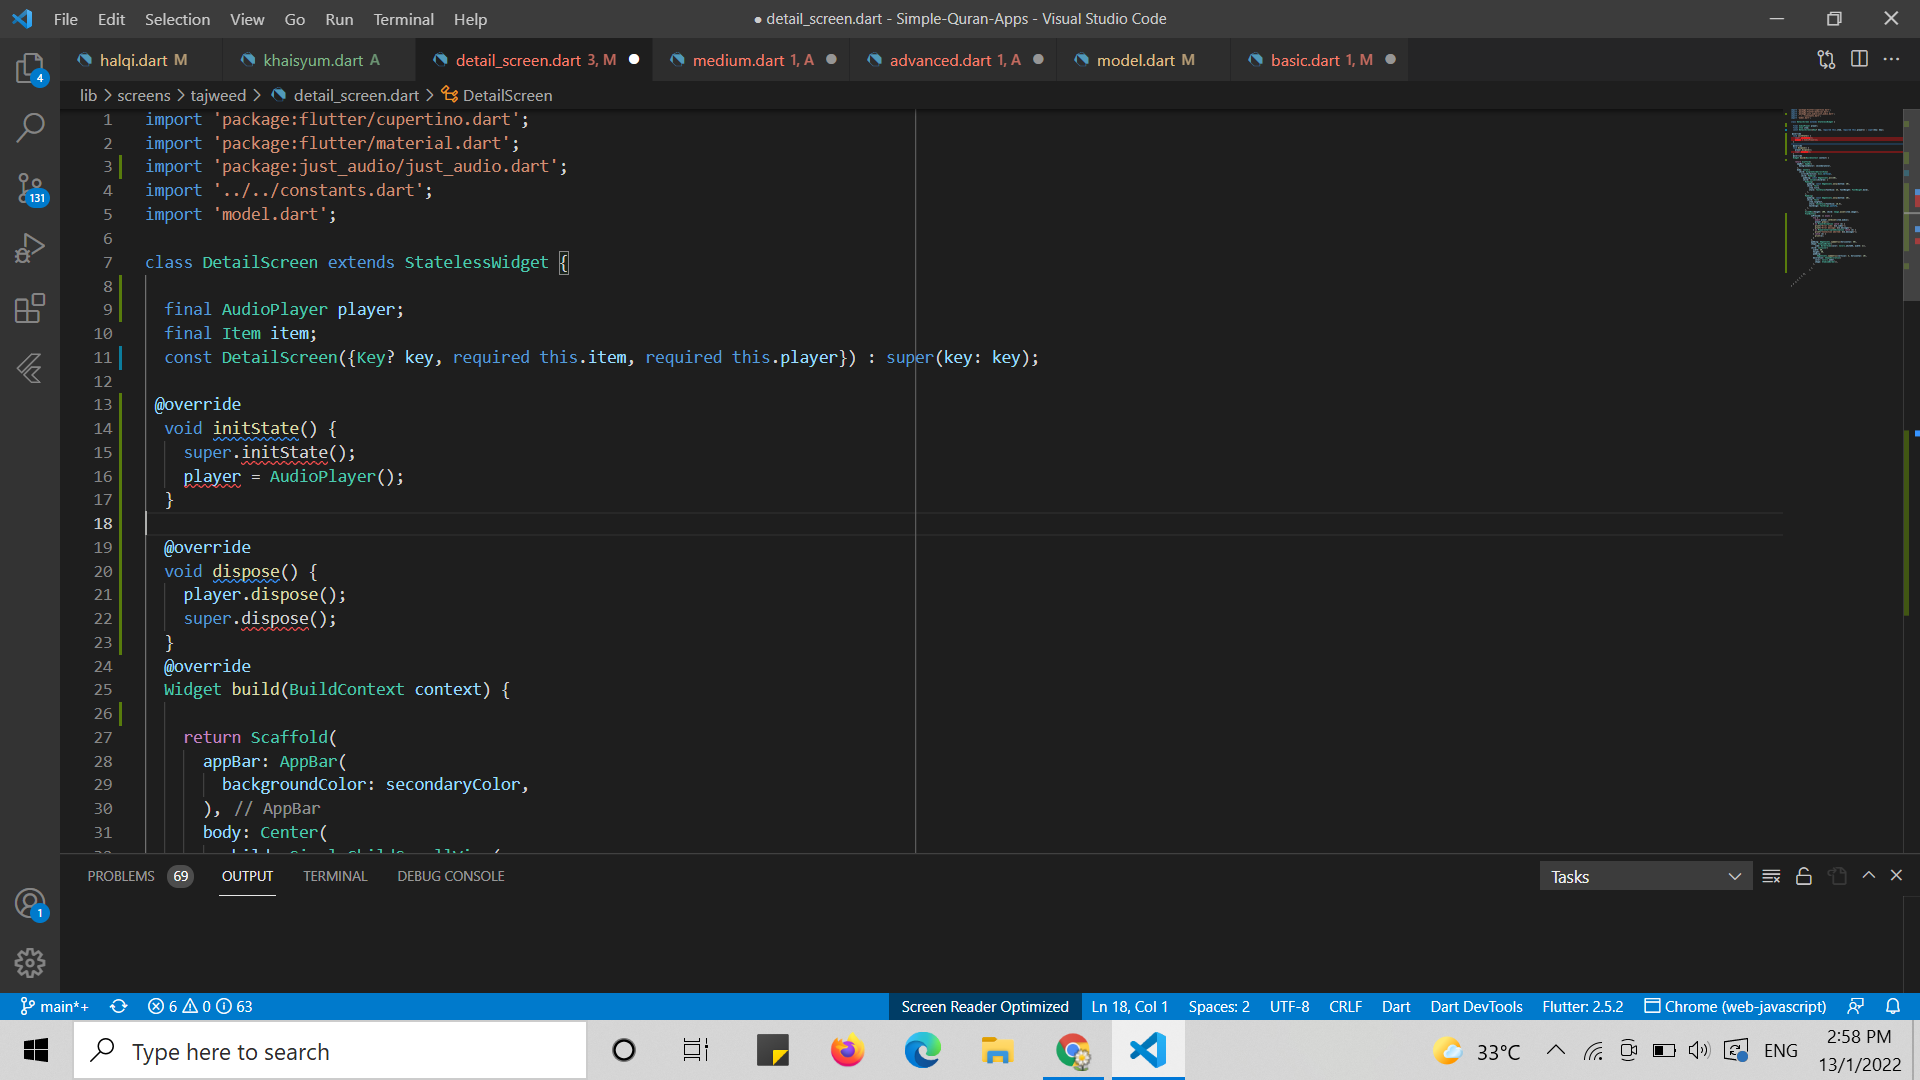Open the Go menu
Viewport: 1920px width, 1080px height.
click(x=295, y=19)
